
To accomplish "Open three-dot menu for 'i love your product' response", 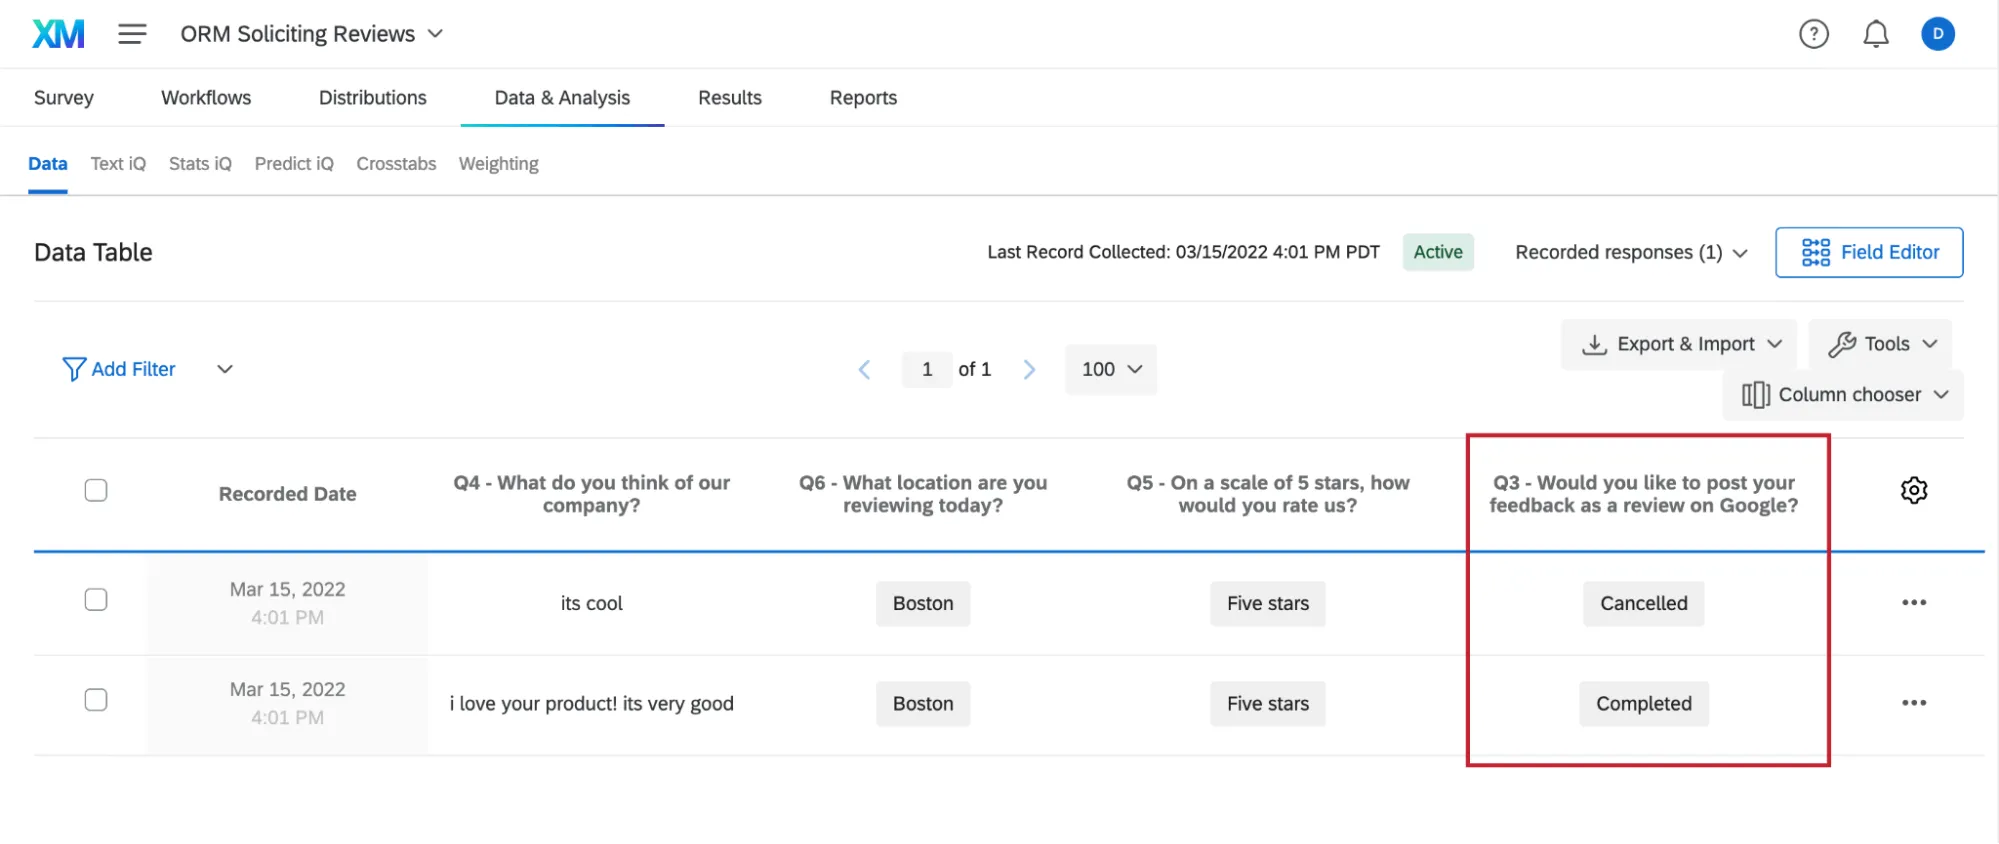I will [1913, 703].
